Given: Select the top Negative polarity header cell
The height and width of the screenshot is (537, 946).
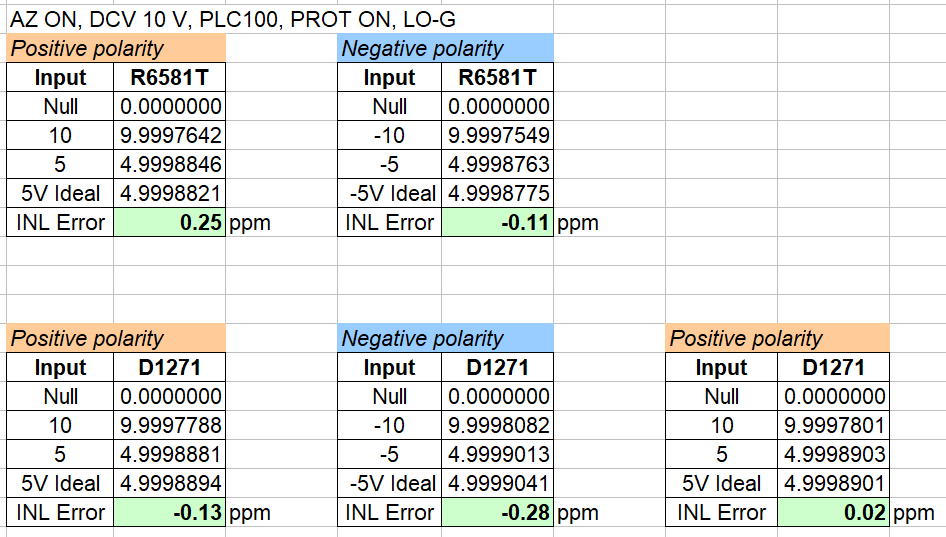Looking at the screenshot, I should 445,48.
